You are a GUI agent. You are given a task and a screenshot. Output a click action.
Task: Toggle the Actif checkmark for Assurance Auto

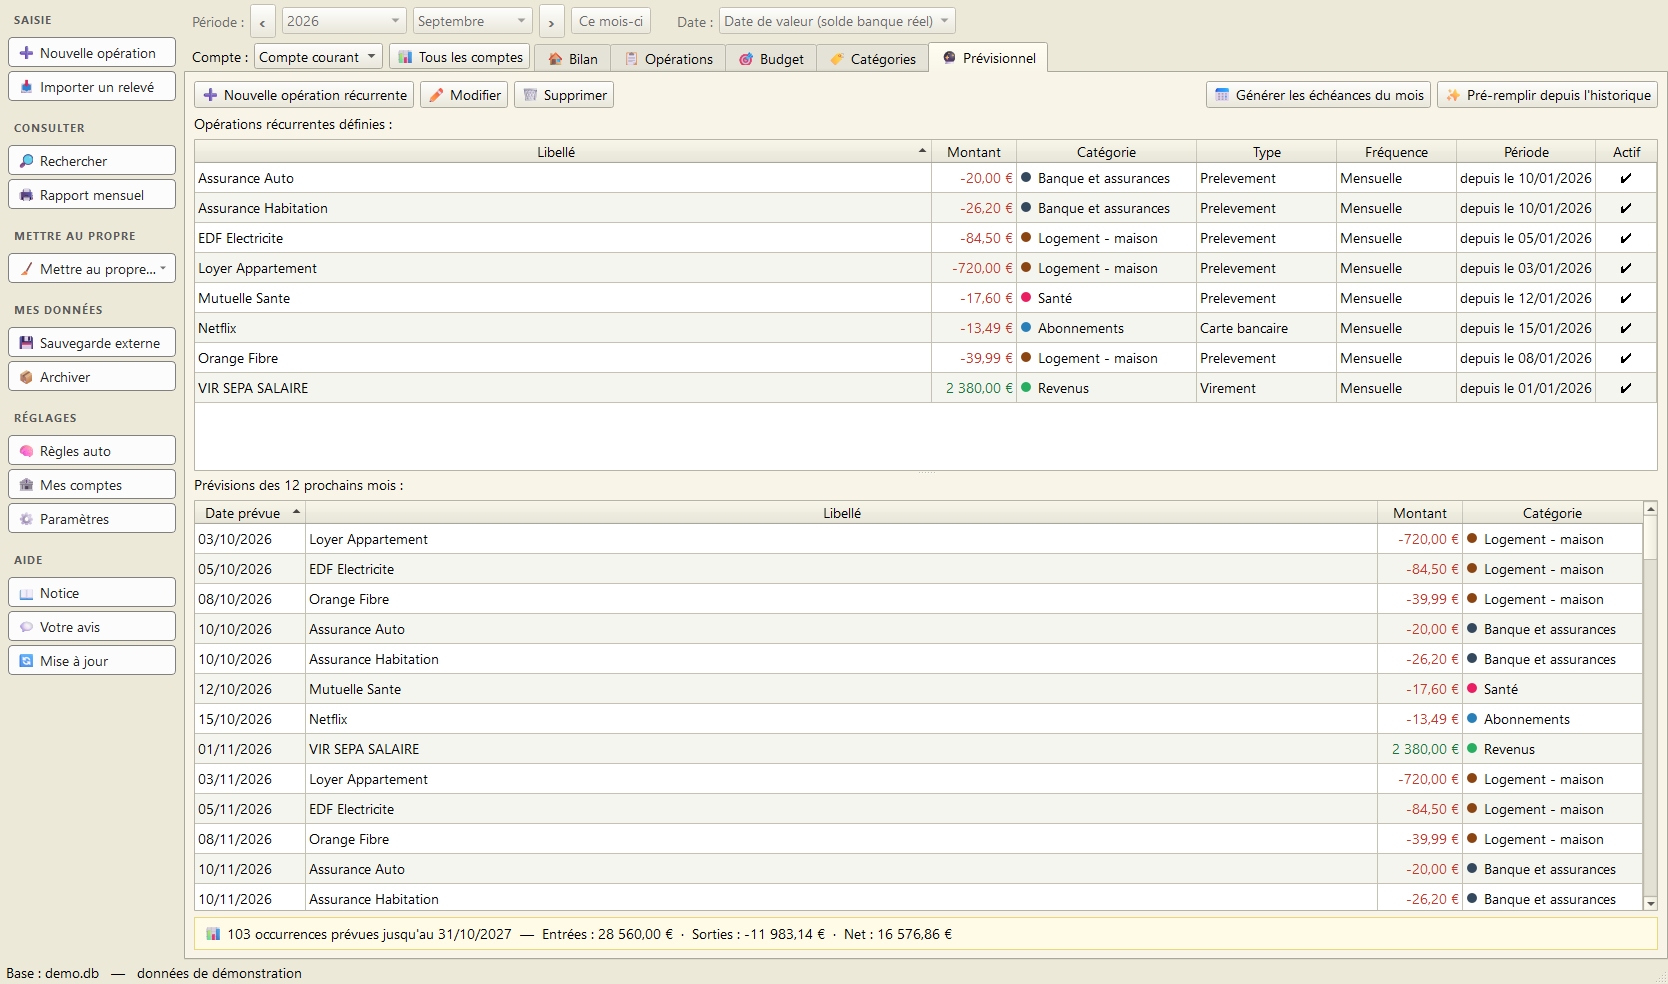[1626, 178]
